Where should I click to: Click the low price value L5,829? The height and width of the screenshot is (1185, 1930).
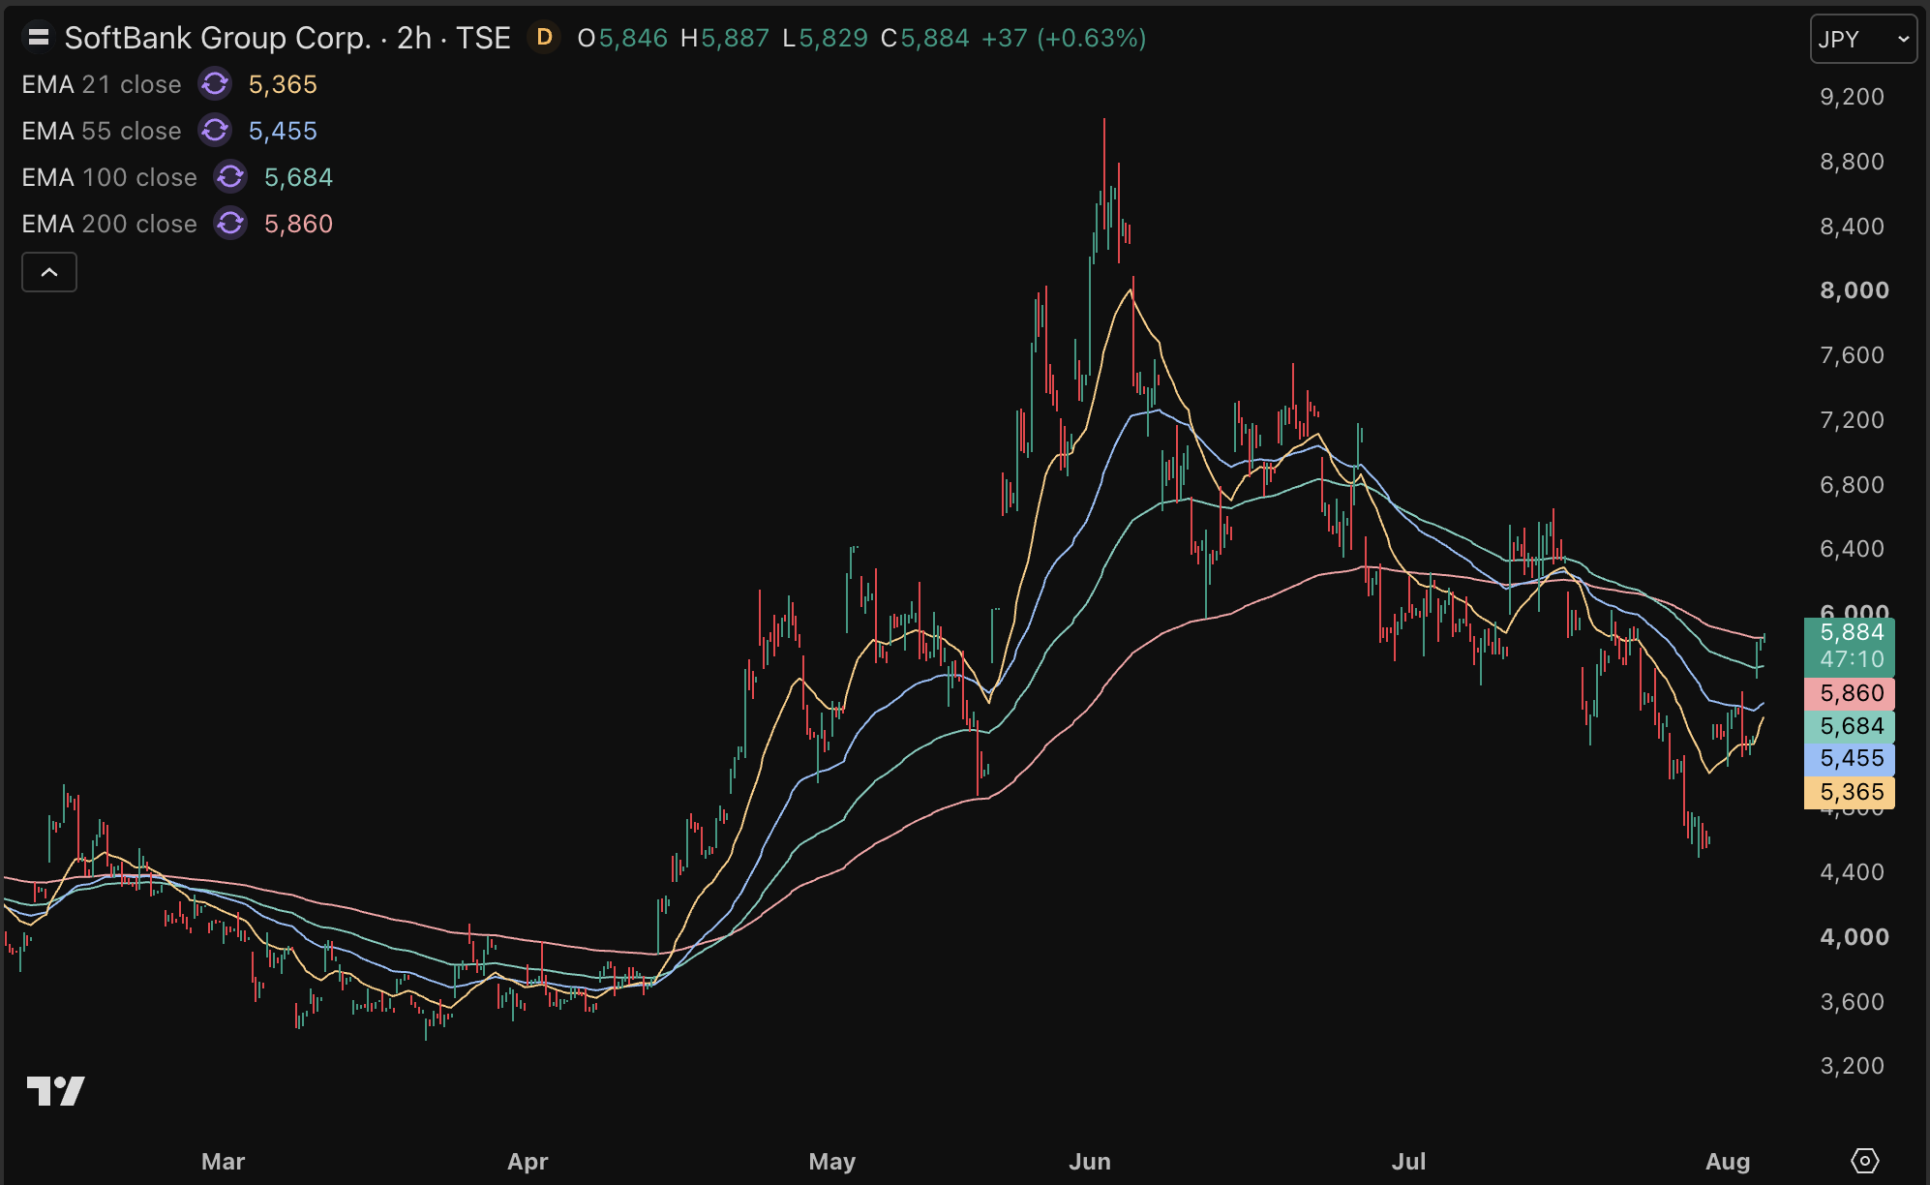(x=825, y=38)
